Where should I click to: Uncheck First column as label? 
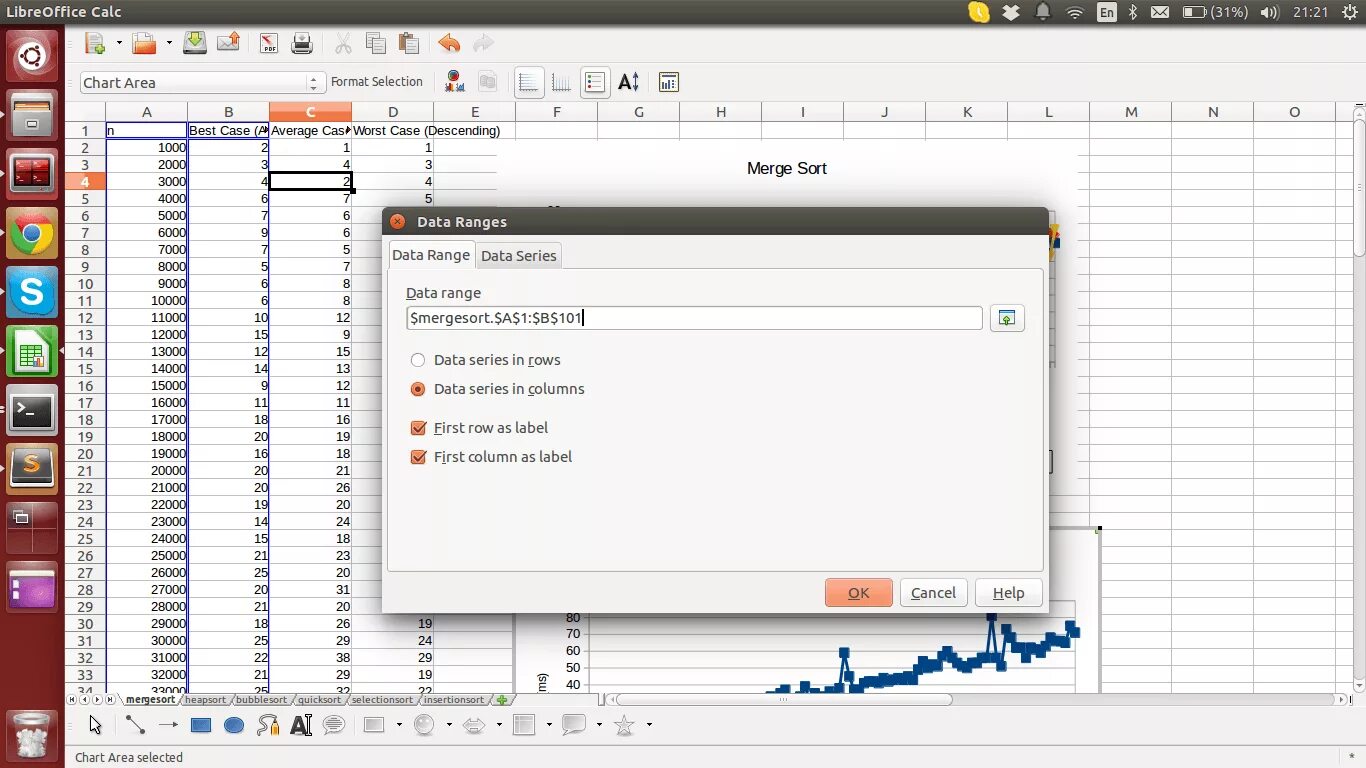tap(492, 457)
